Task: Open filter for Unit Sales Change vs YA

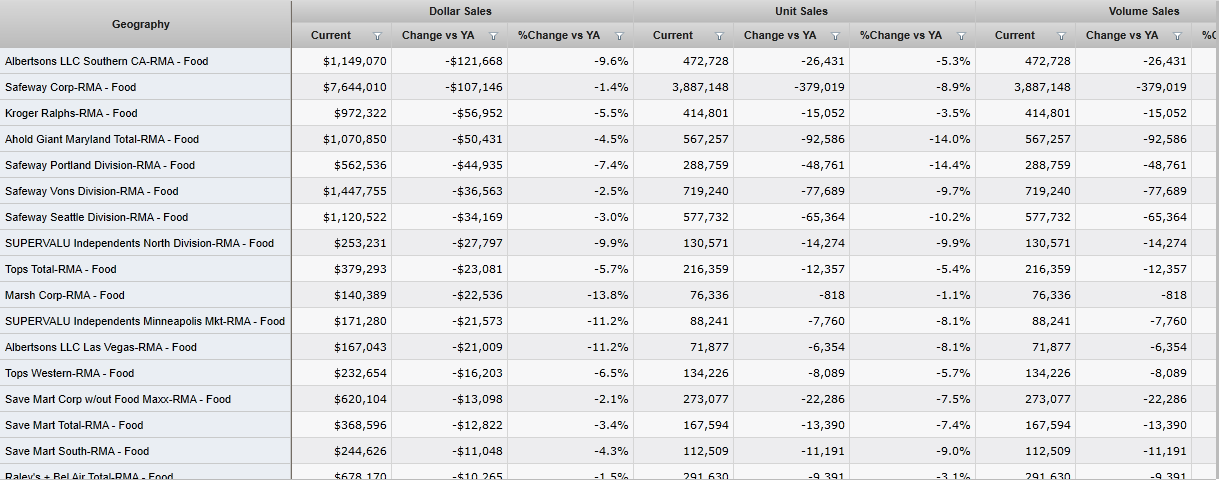Action: pyautogui.click(x=836, y=36)
